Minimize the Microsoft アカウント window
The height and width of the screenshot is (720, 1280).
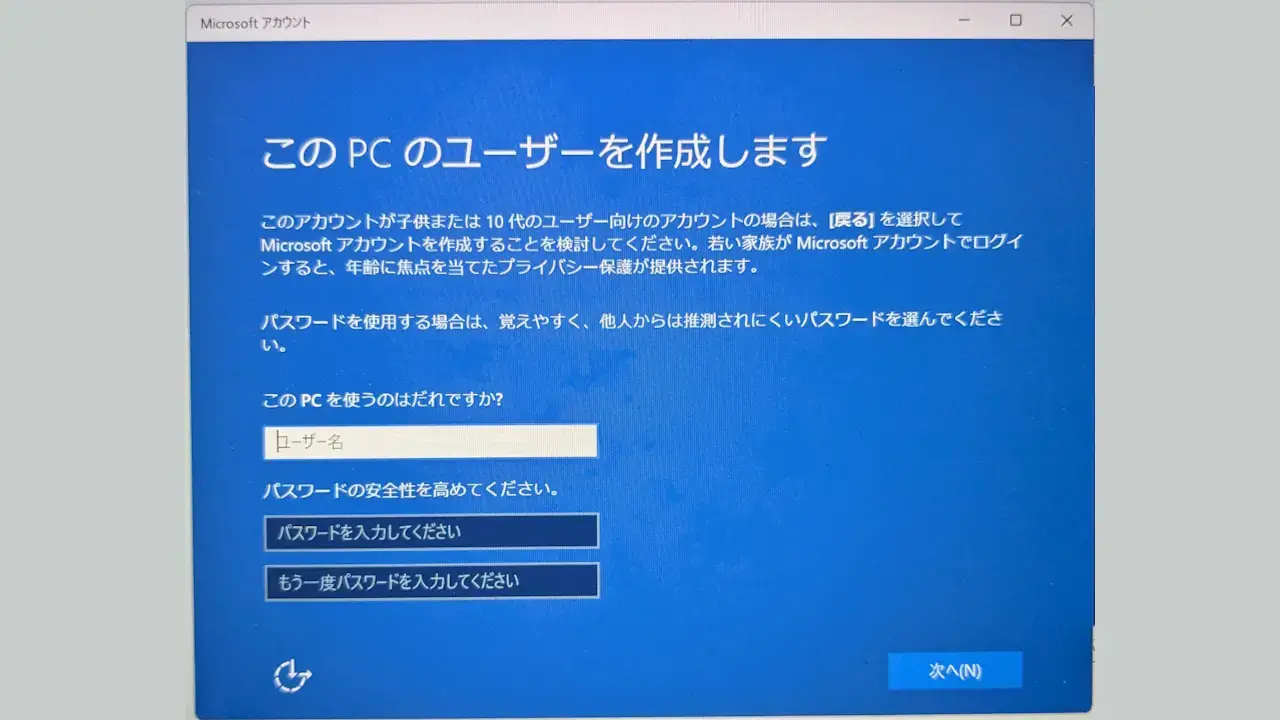[x=964, y=20]
